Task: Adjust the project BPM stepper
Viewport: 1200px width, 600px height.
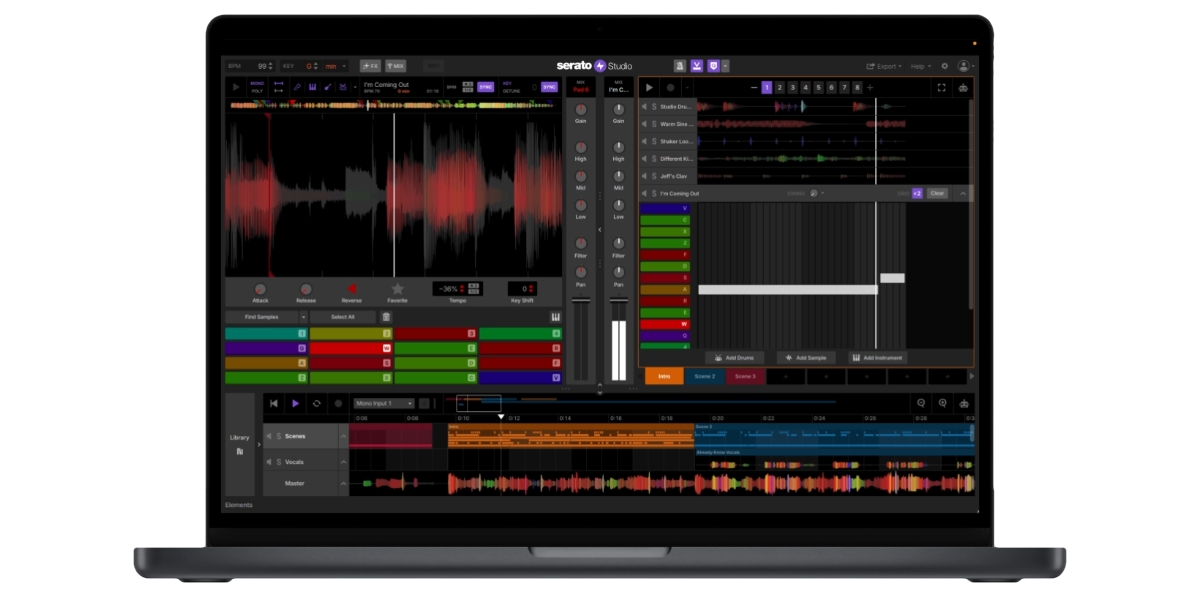Action: coord(270,66)
